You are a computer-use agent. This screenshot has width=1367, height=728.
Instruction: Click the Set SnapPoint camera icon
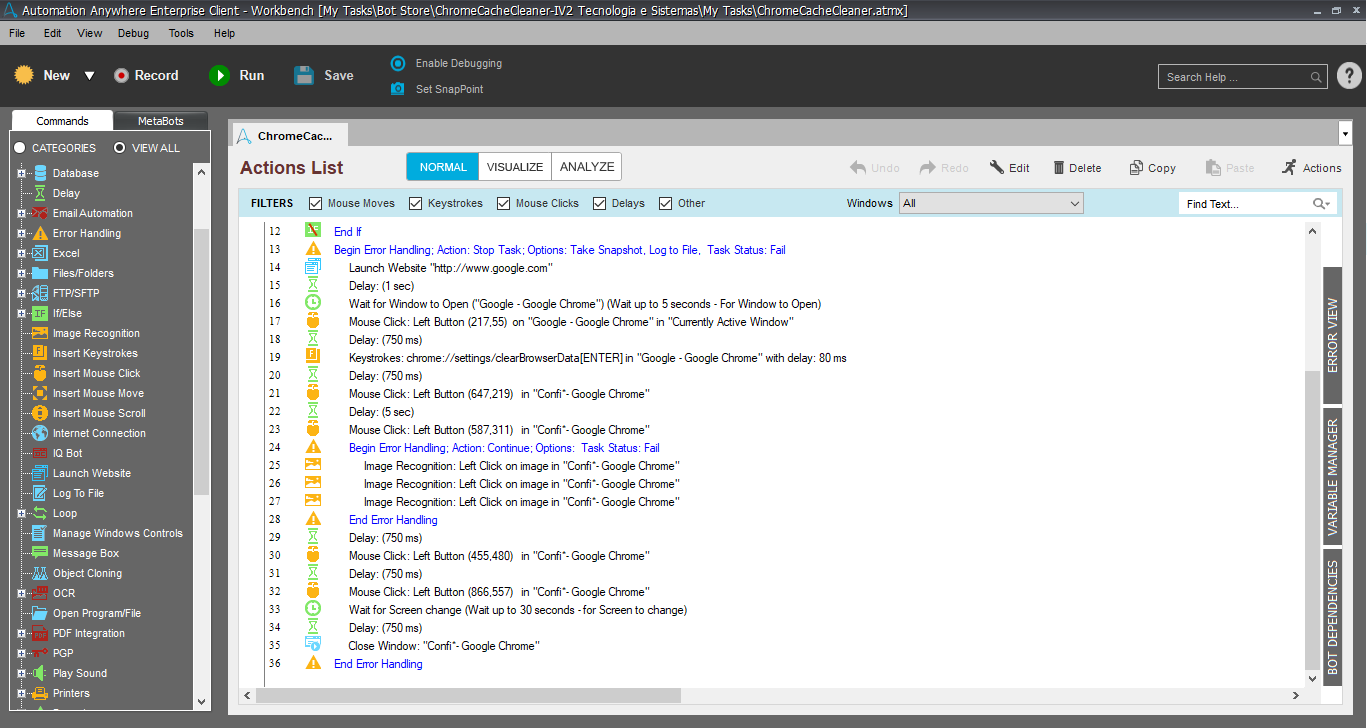point(398,89)
